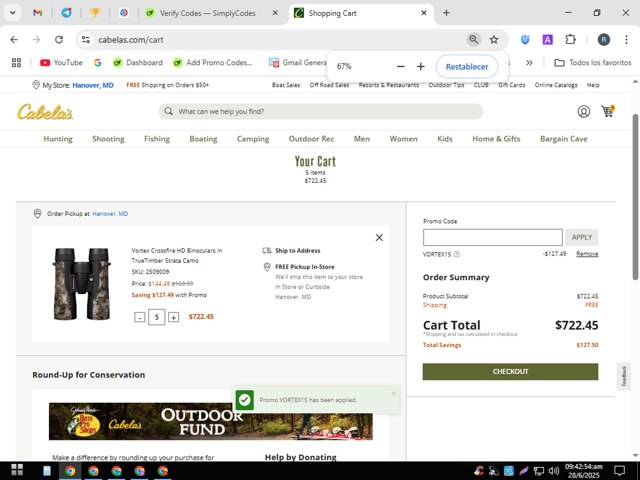Open the Chrome profile R avatar

(604, 40)
